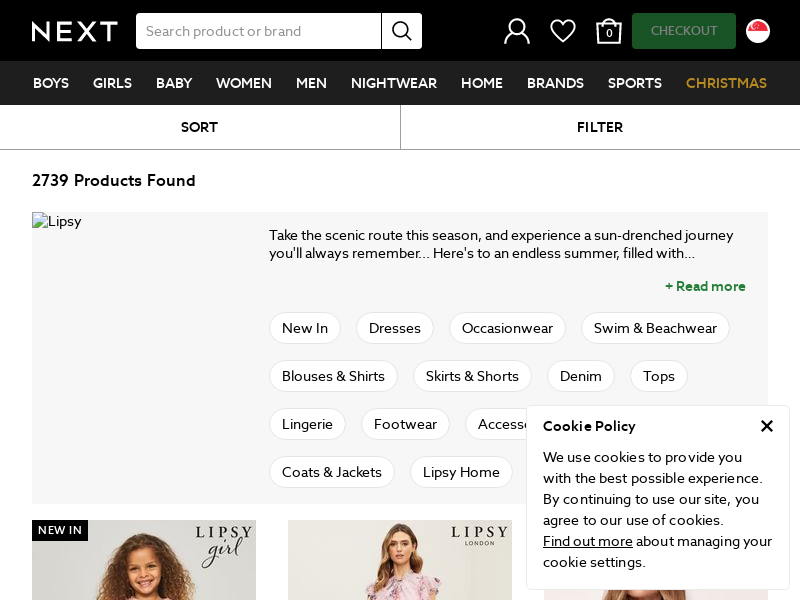This screenshot has height=600, width=800.
Task: Open the HOME menu
Action: pos(482,83)
